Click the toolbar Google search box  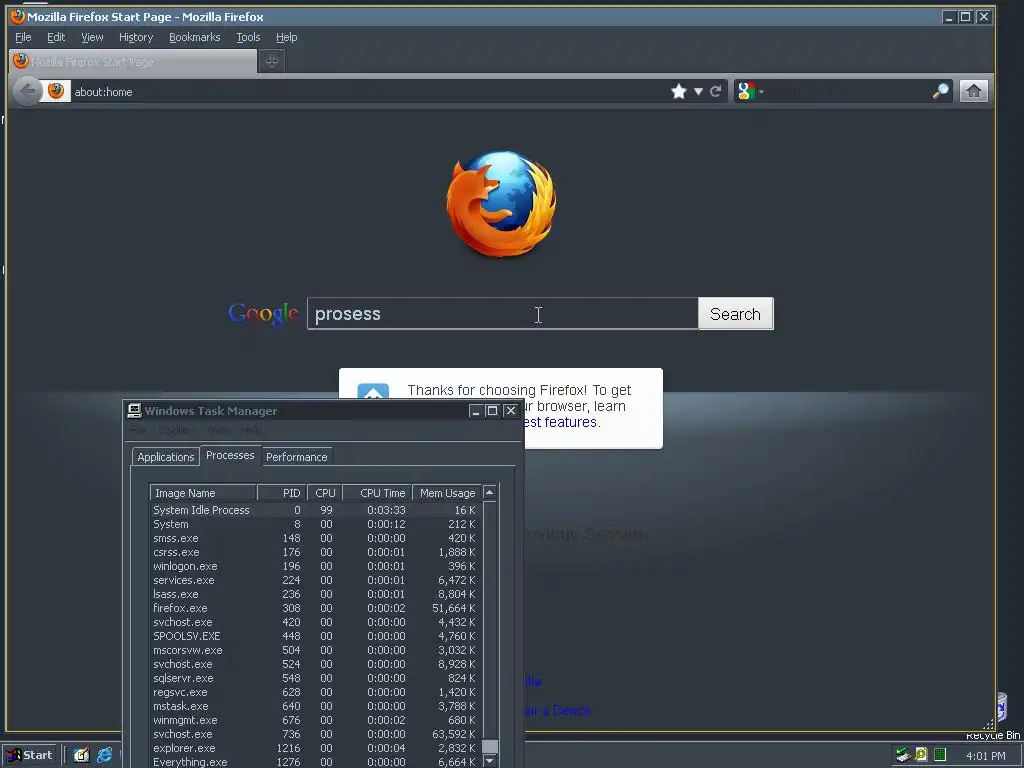pos(849,91)
